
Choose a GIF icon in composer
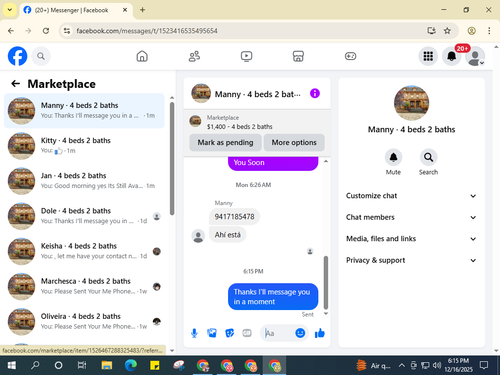(247, 333)
